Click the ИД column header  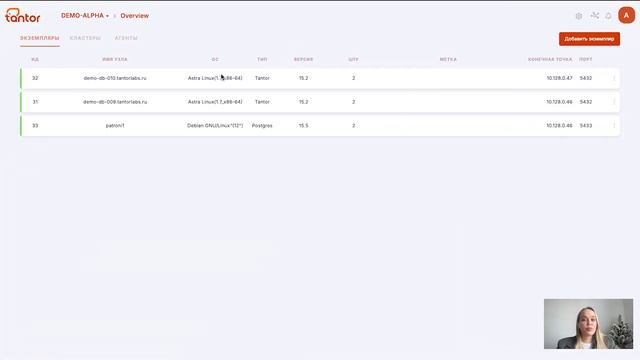coord(35,59)
